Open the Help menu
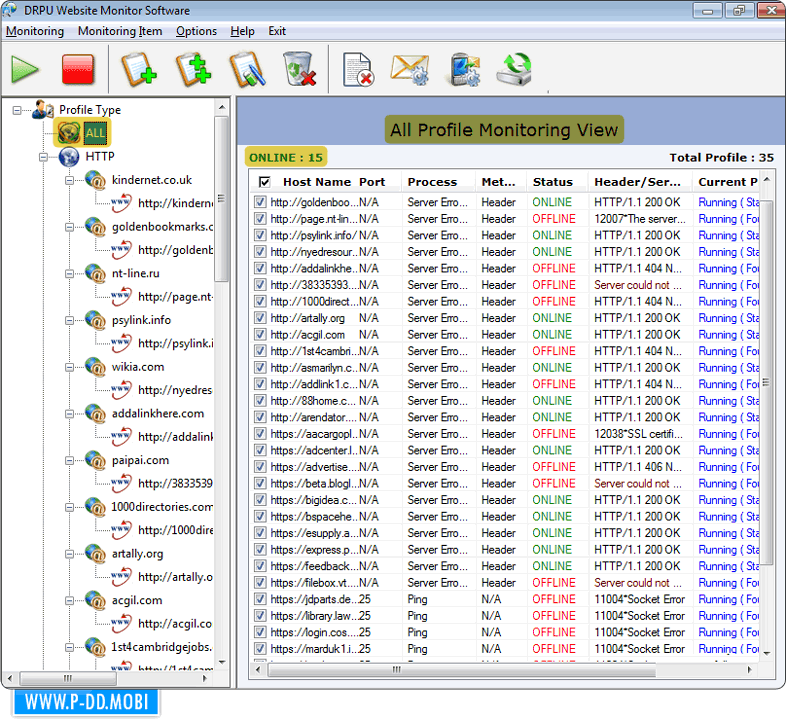The height and width of the screenshot is (720, 786). (x=242, y=31)
